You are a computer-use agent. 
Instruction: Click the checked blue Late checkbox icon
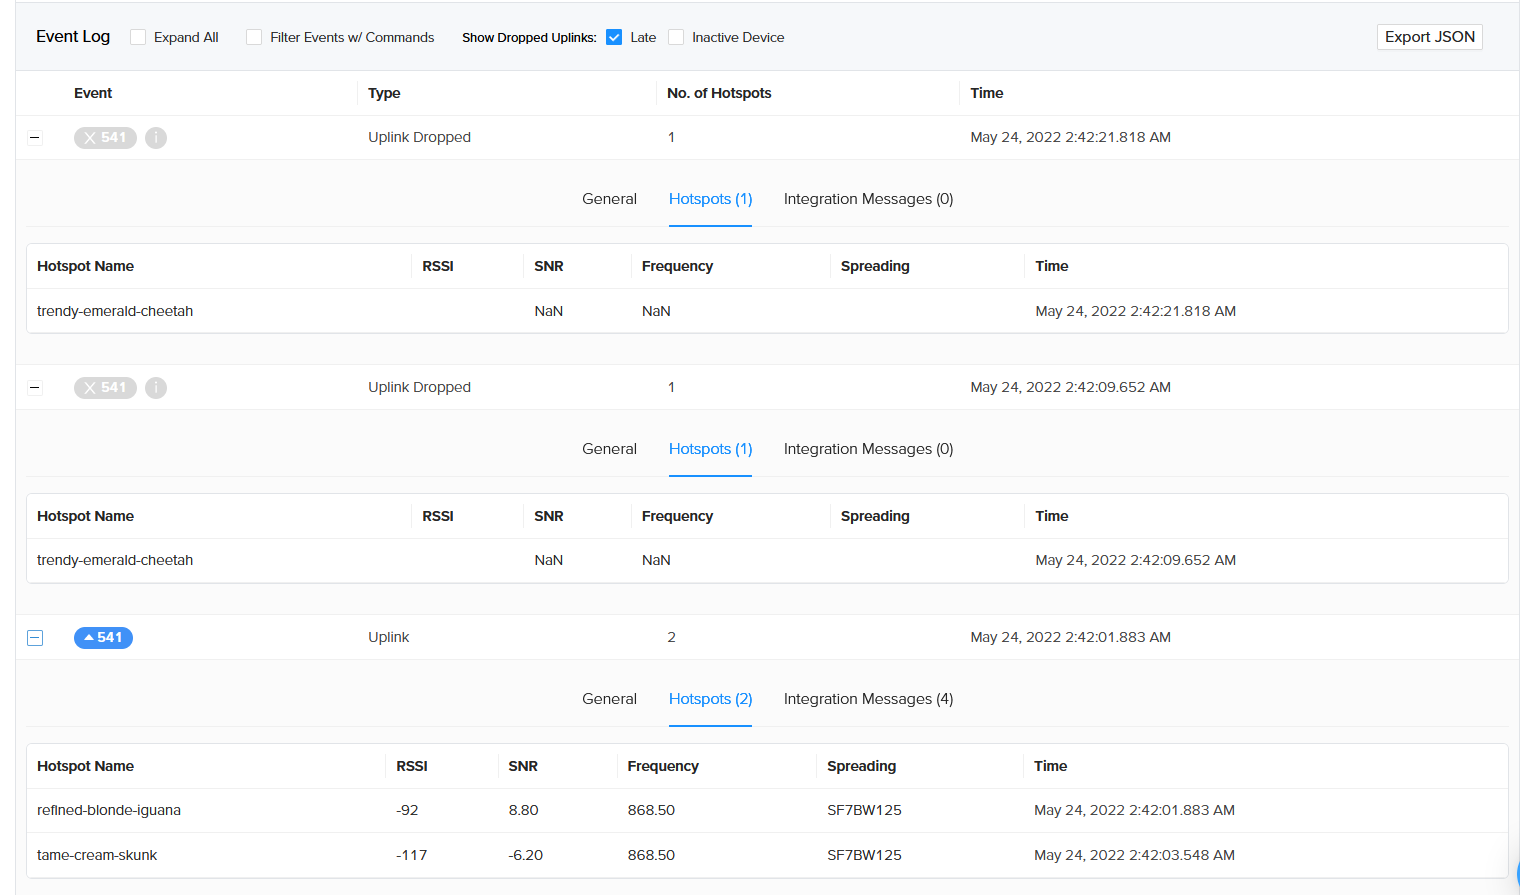click(x=613, y=37)
